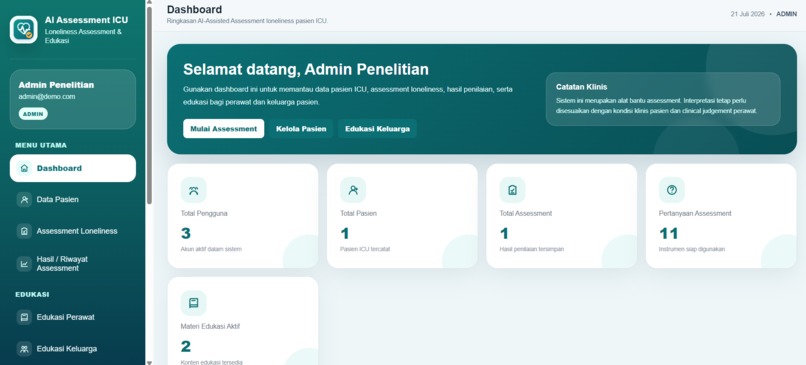This screenshot has width=806, height=365.
Task: Click the Edukasi Keluarga group icon
Action: [x=24, y=349]
